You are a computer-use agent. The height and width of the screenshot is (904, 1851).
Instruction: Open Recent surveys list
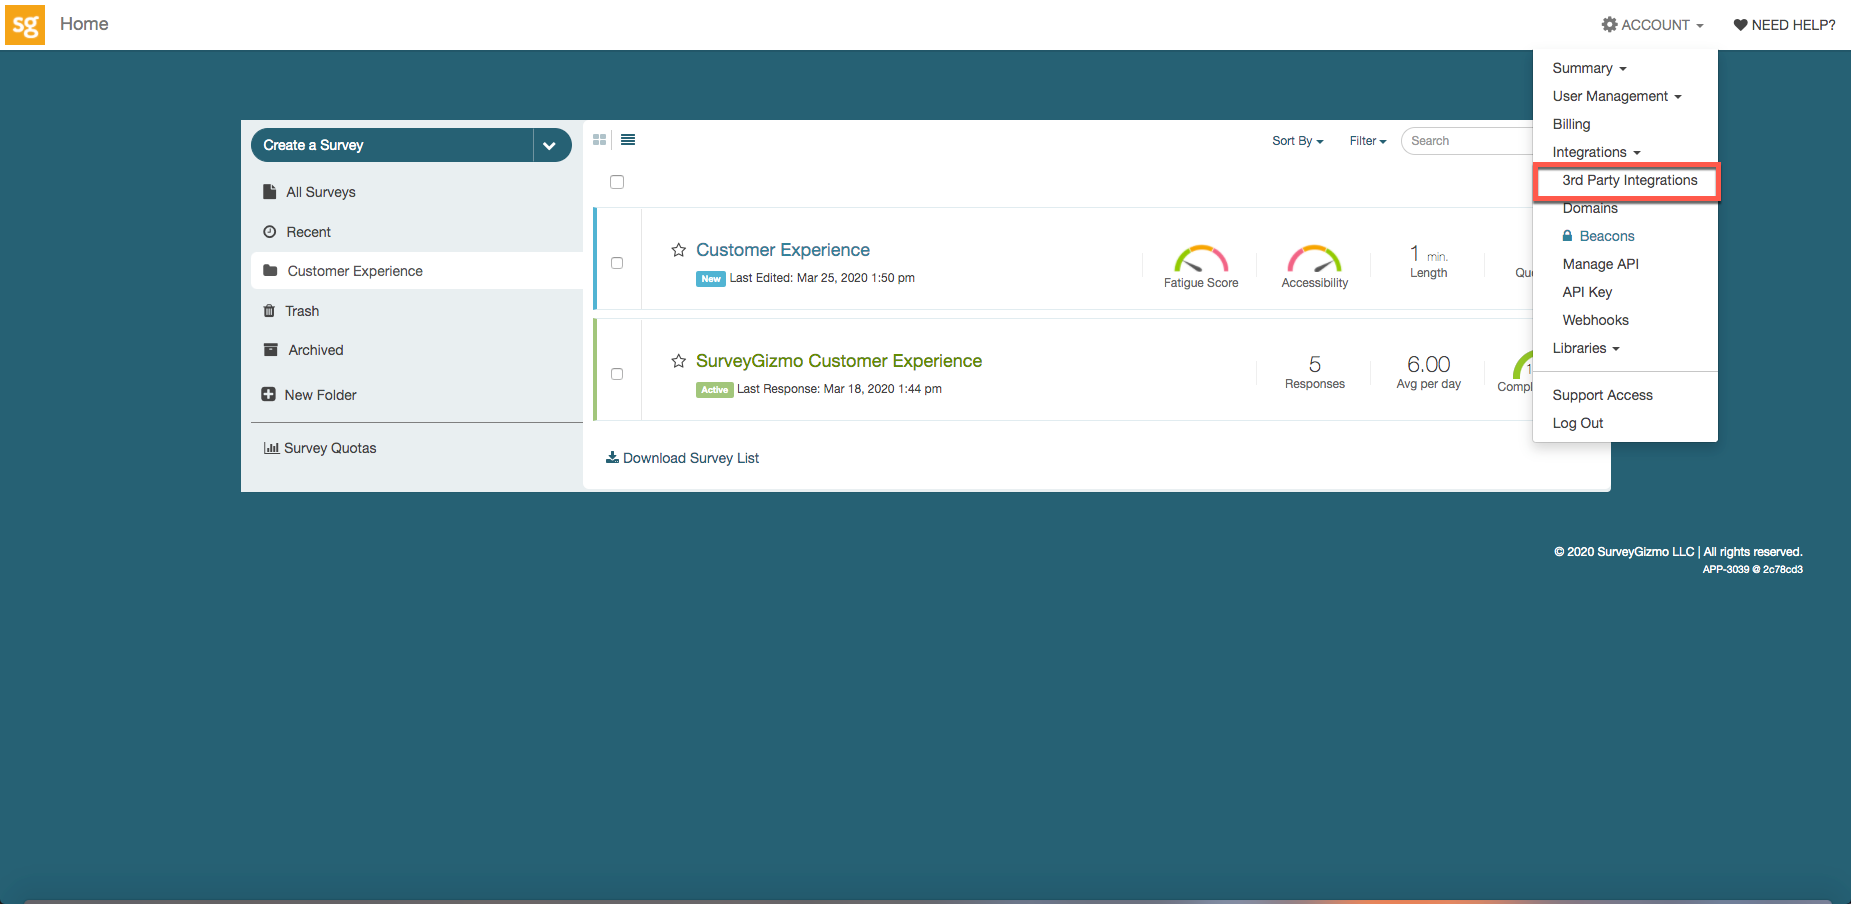(309, 232)
